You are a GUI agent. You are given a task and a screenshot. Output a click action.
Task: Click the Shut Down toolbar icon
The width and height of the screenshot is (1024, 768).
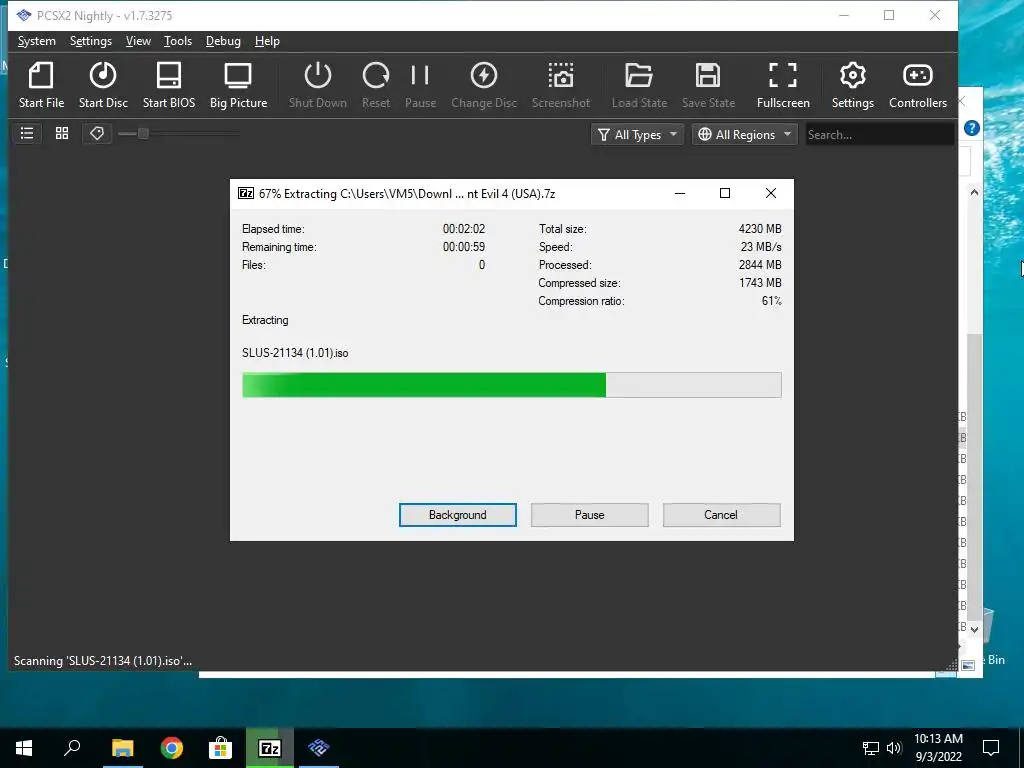click(317, 85)
